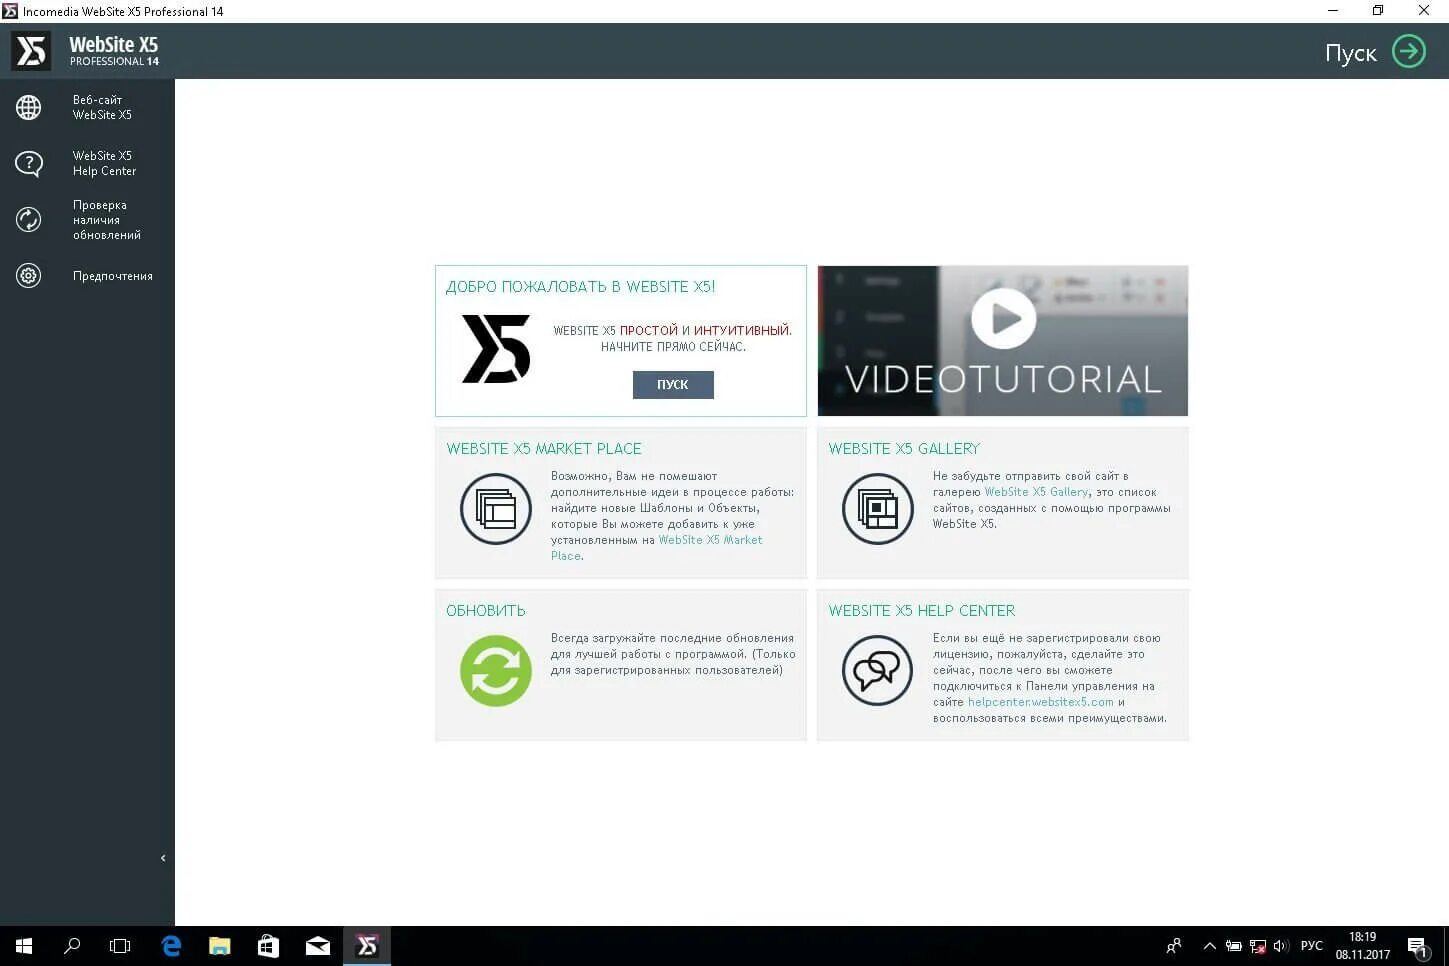
Task: Open Microsoft Store from the taskbar
Action: point(268,946)
